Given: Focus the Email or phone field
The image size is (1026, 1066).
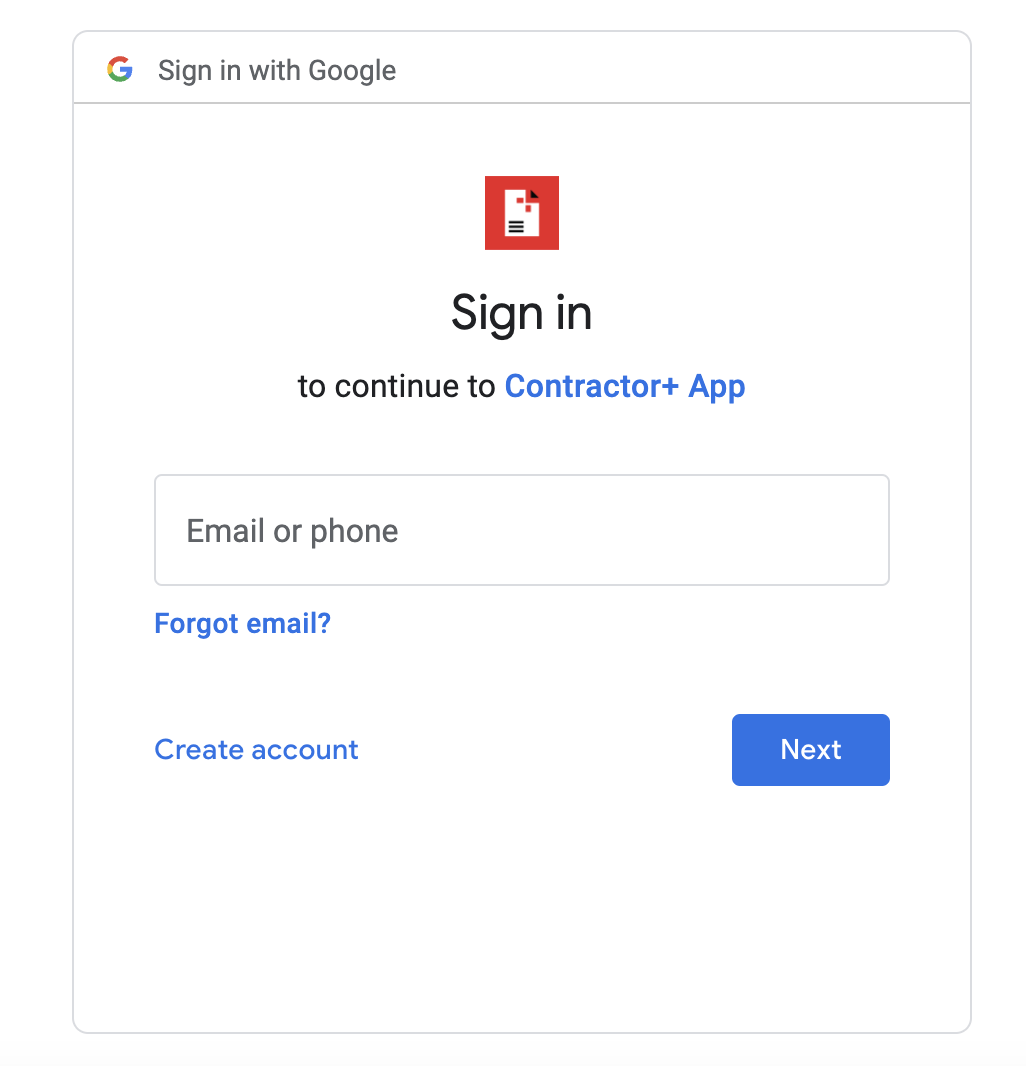Looking at the screenshot, I should tap(521, 530).
